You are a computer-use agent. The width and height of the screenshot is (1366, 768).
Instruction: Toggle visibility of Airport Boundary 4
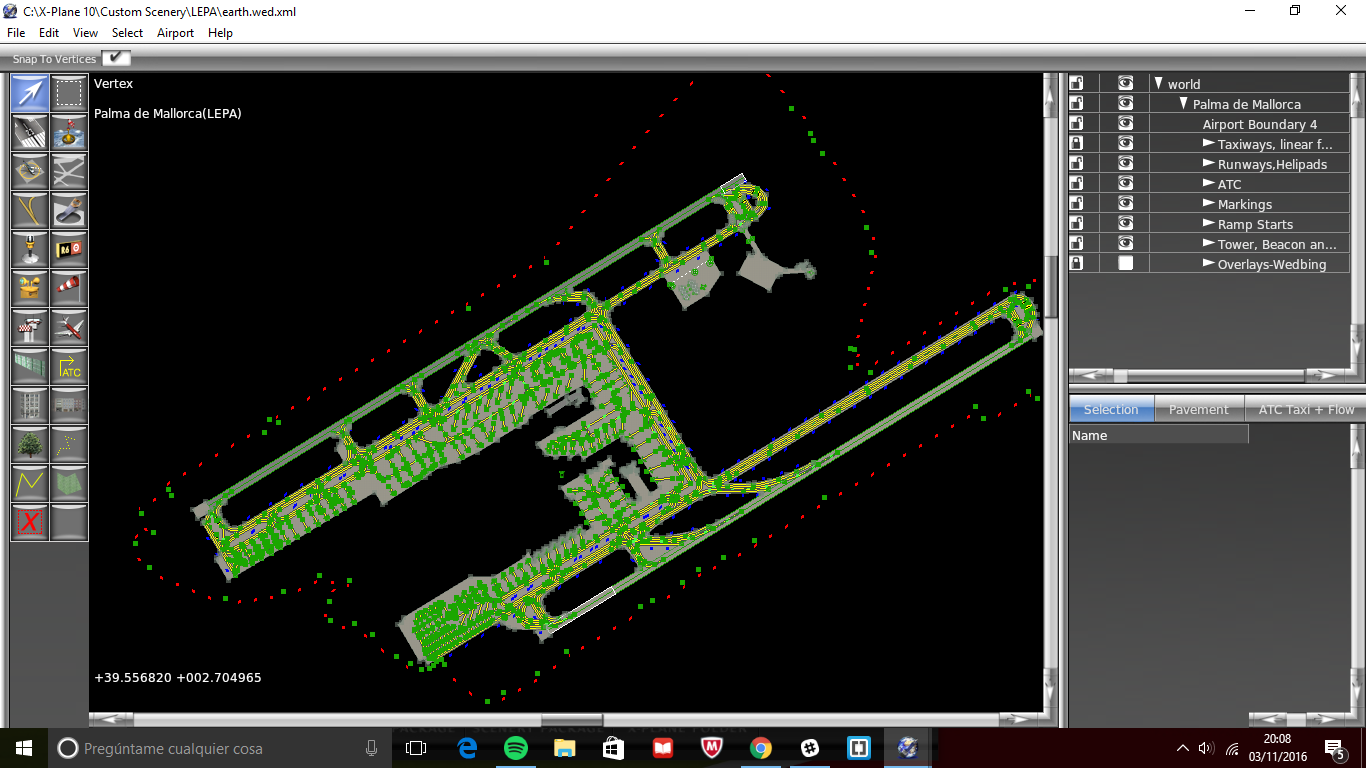[x=1125, y=124]
